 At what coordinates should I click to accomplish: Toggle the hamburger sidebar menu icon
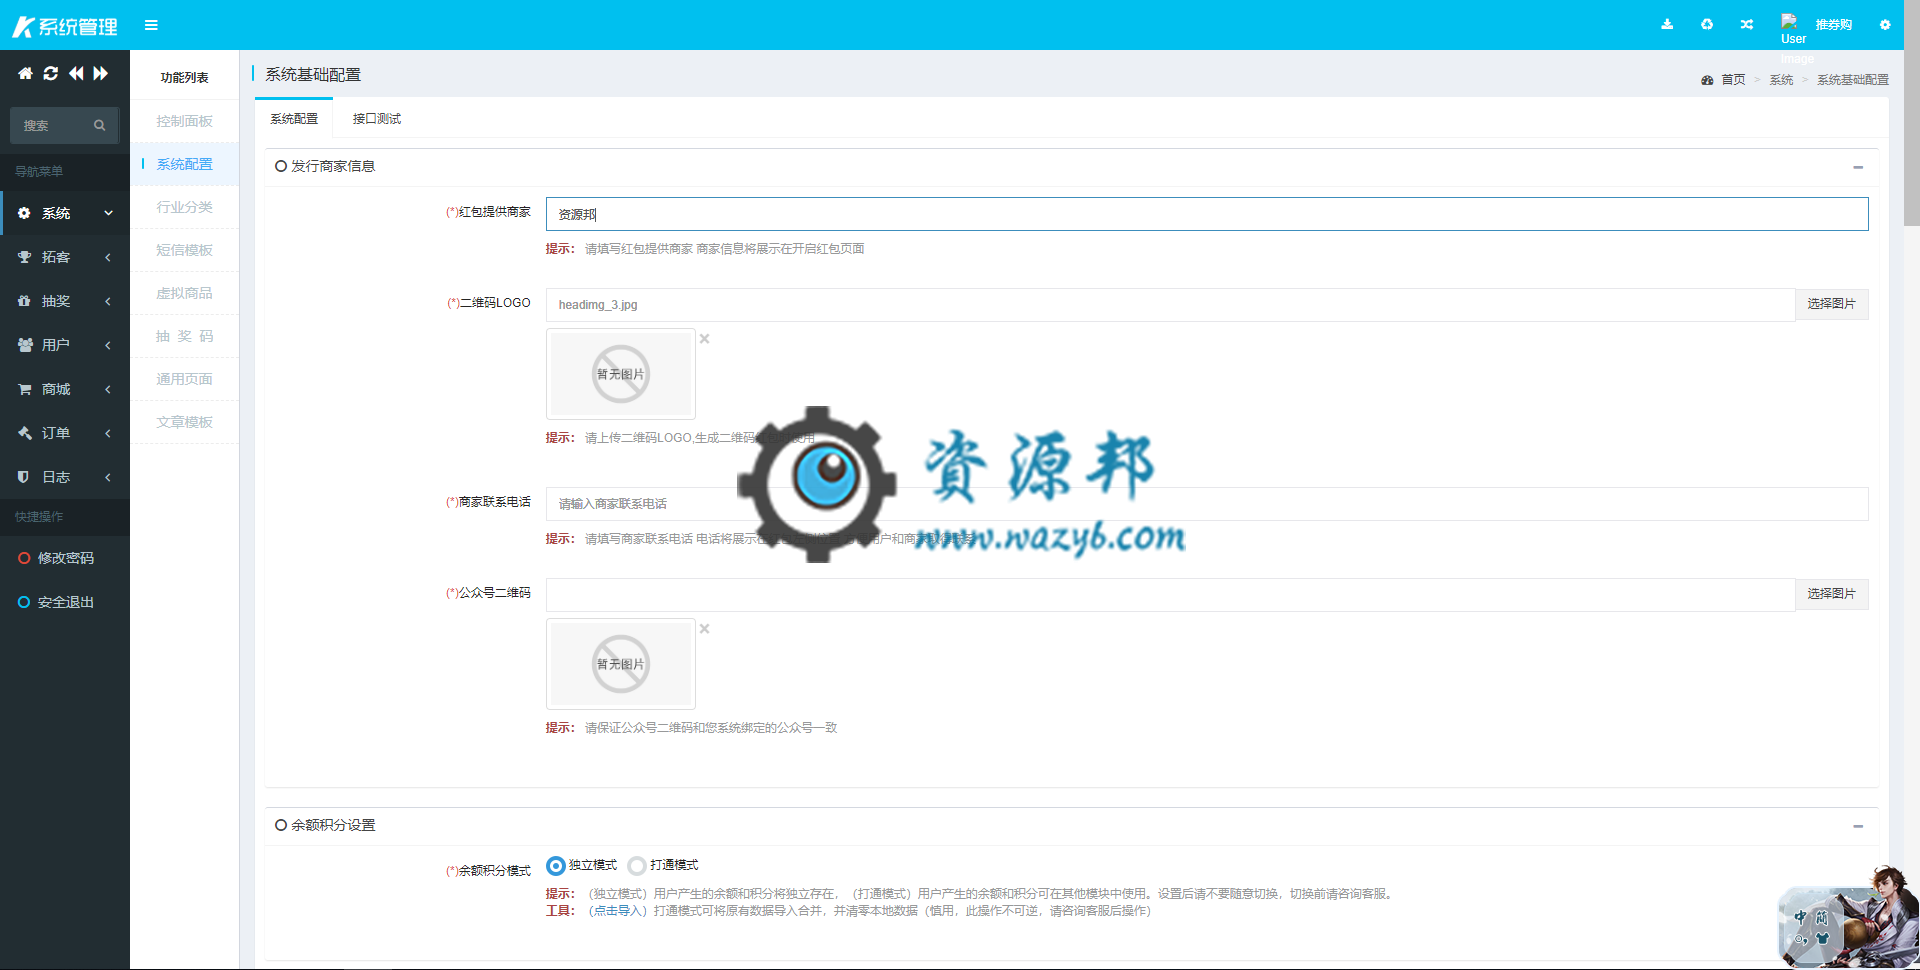tap(151, 25)
